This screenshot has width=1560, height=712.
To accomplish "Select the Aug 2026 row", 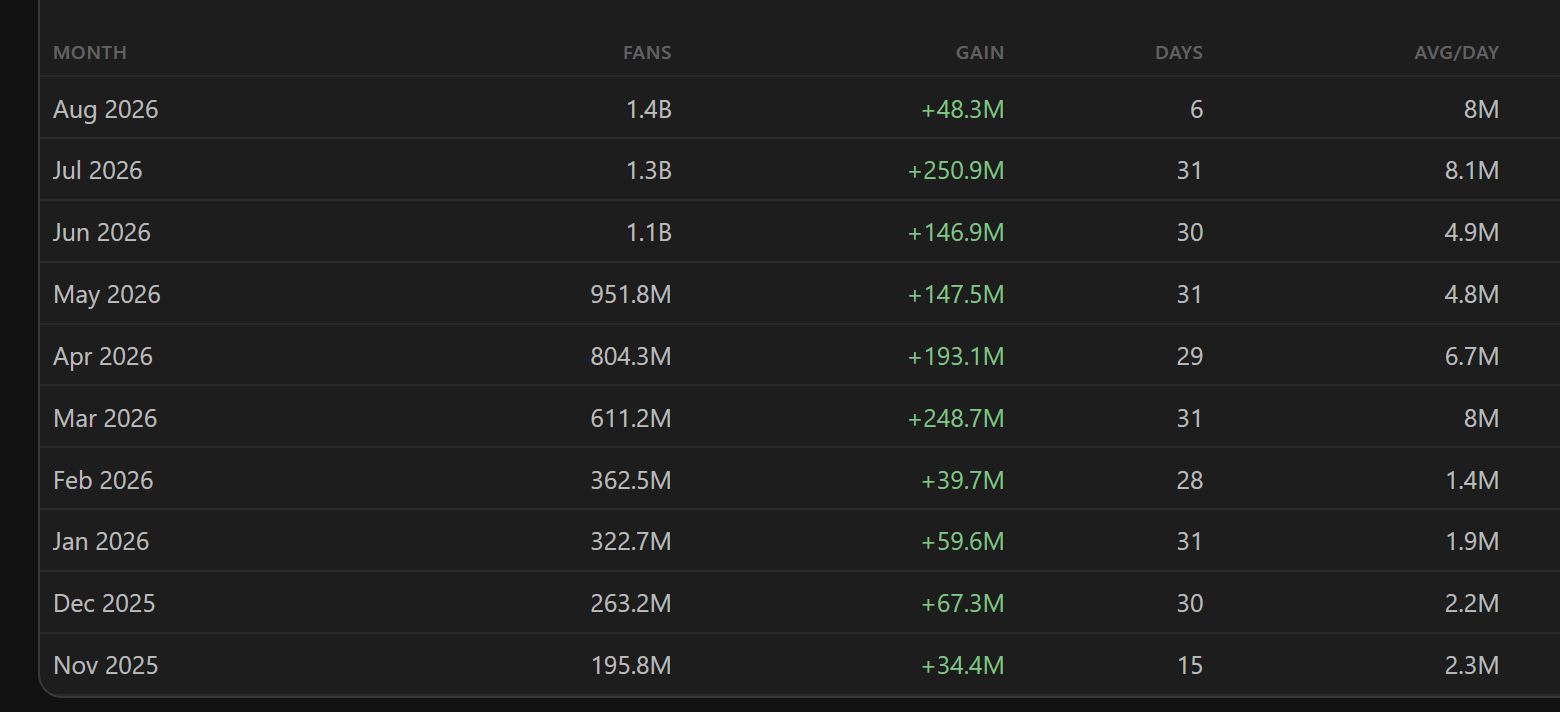I will click(799, 108).
